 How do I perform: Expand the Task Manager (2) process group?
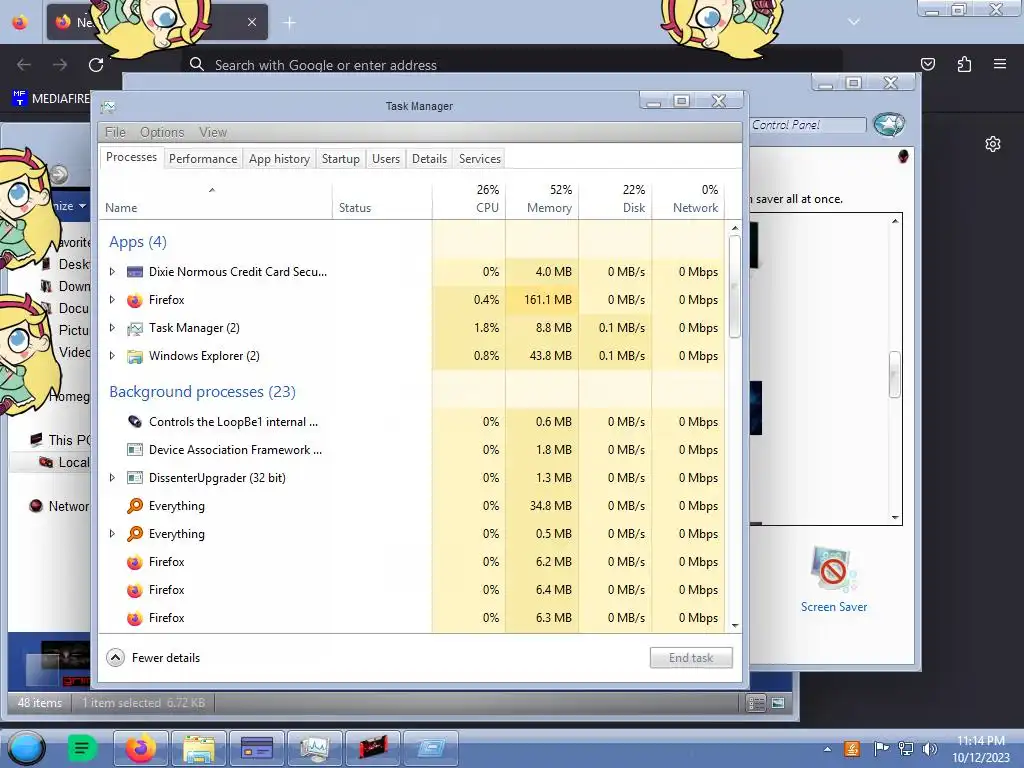[112, 328]
